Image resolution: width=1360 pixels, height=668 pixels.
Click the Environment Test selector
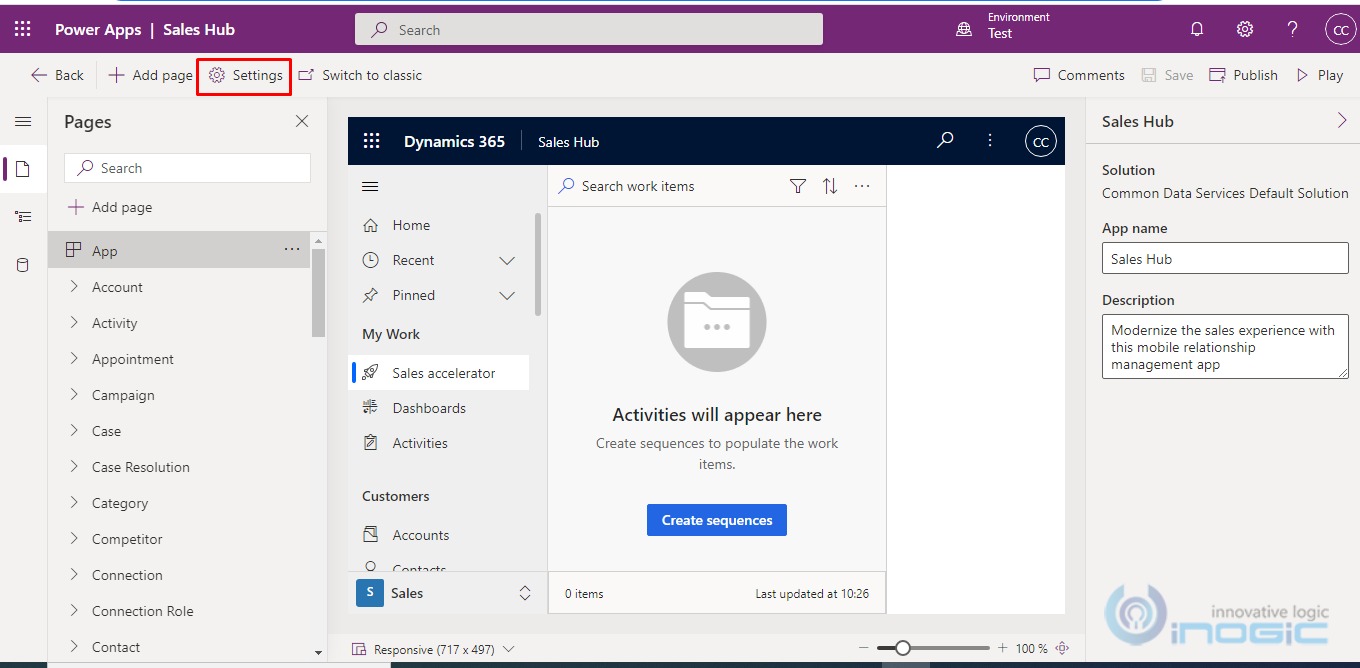coord(1003,26)
